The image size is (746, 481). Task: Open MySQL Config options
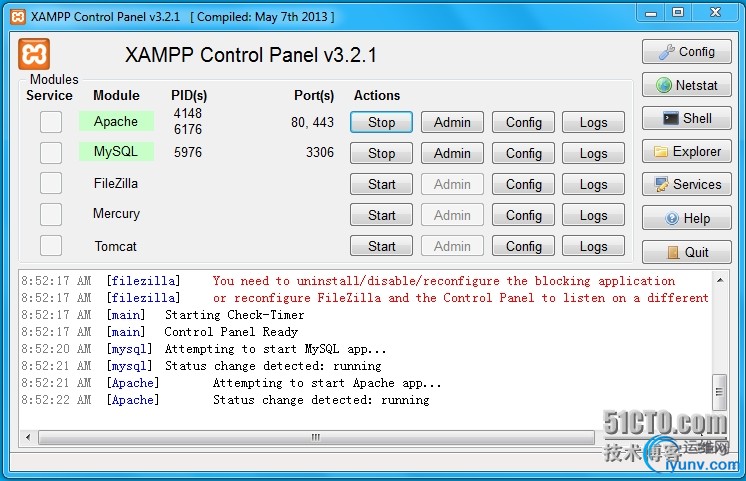coord(523,153)
